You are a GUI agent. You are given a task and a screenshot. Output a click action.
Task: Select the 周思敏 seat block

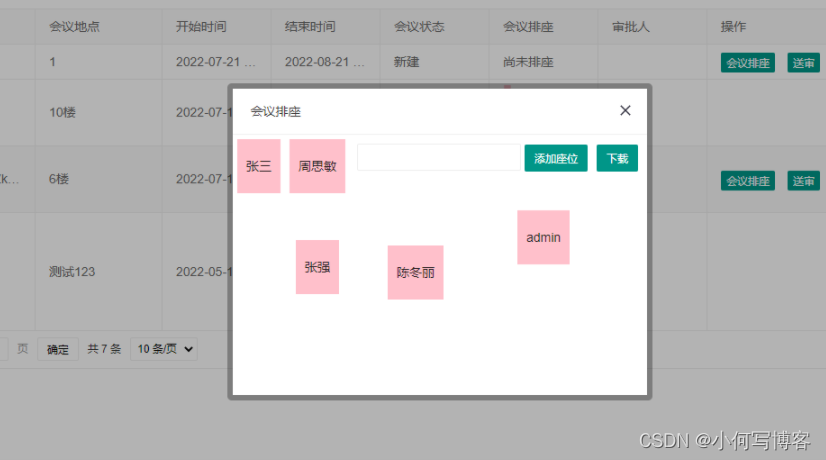click(x=317, y=166)
